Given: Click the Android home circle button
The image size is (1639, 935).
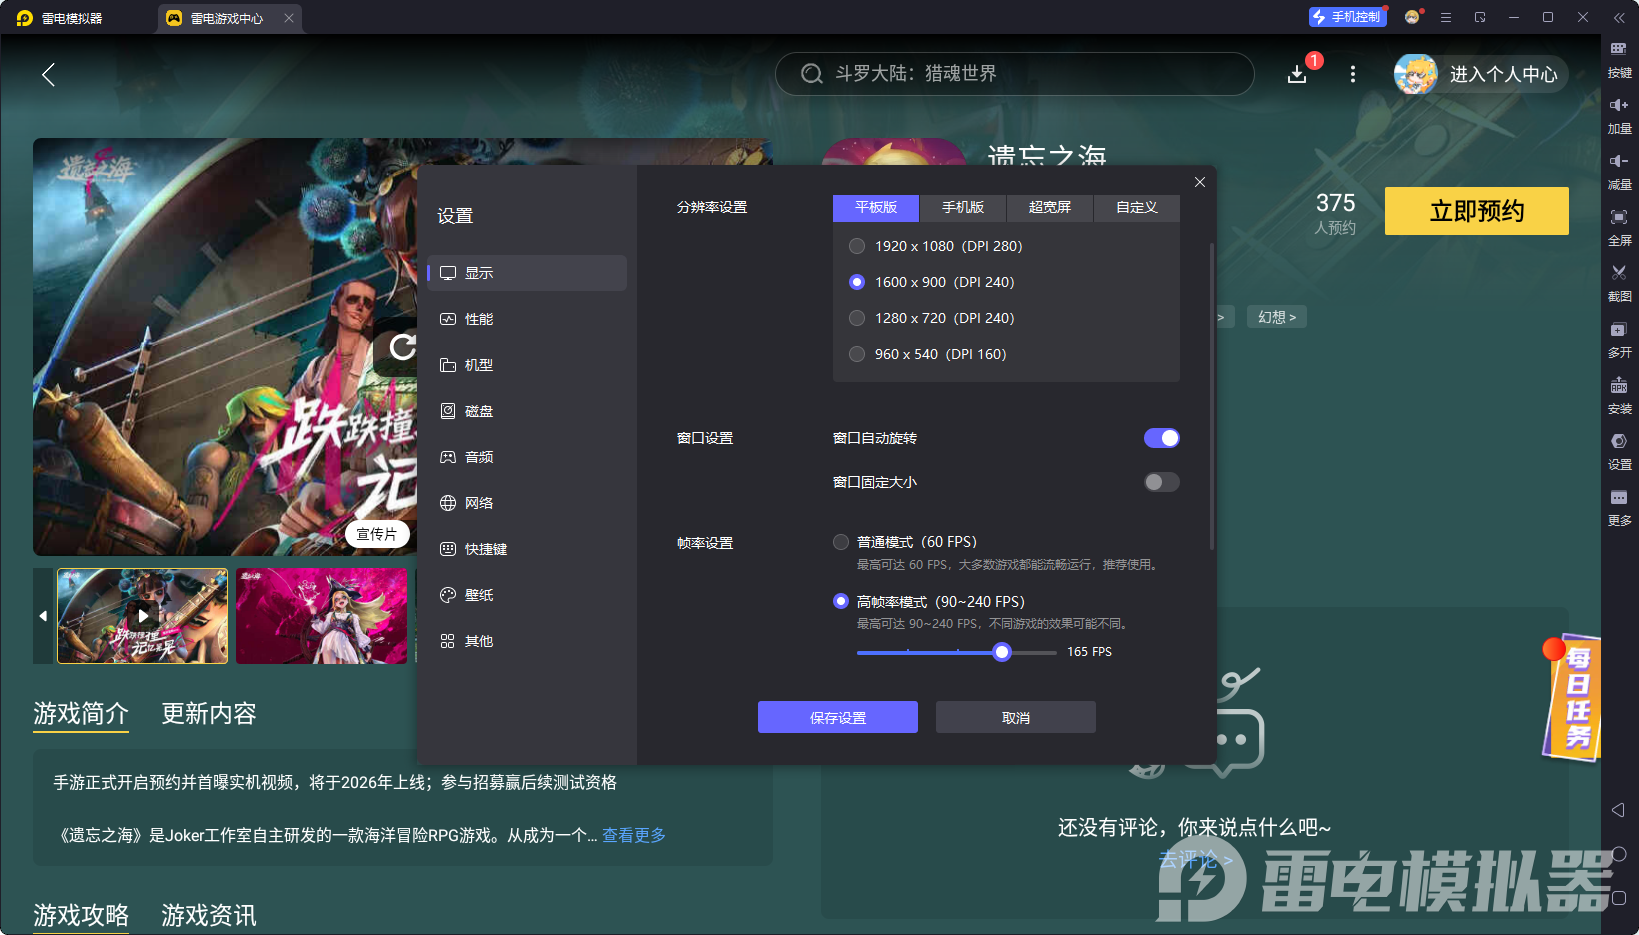Looking at the screenshot, I should pyautogui.click(x=1618, y=854).
